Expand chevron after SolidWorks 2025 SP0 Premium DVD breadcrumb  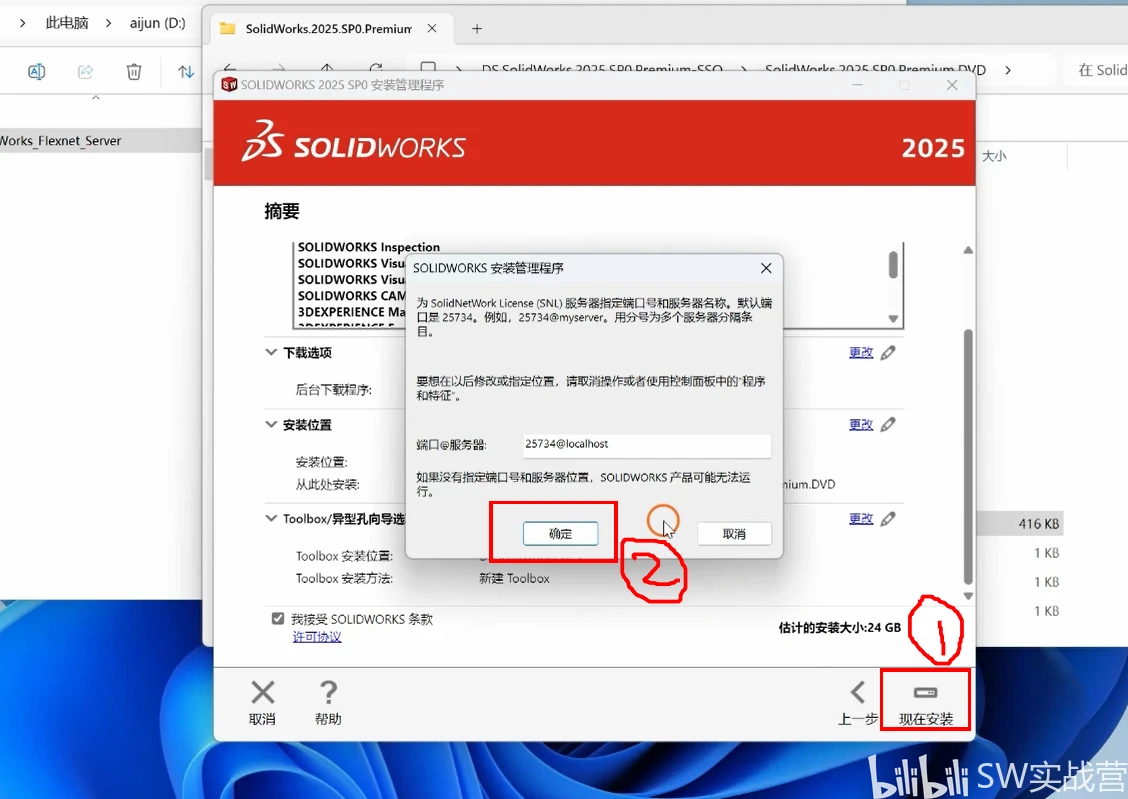pyautogui.click(x=1008, y=70)
